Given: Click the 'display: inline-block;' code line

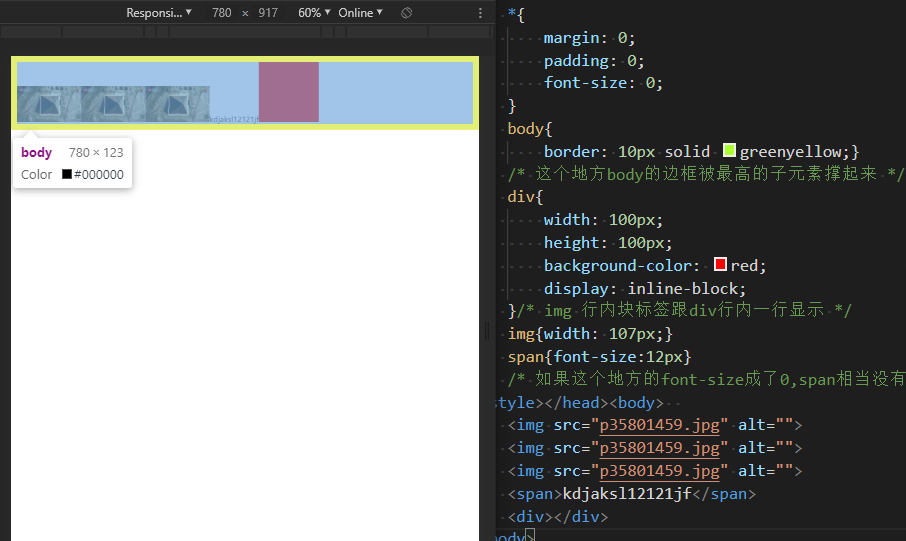Looking at the screenshot, I should [645, 288].
